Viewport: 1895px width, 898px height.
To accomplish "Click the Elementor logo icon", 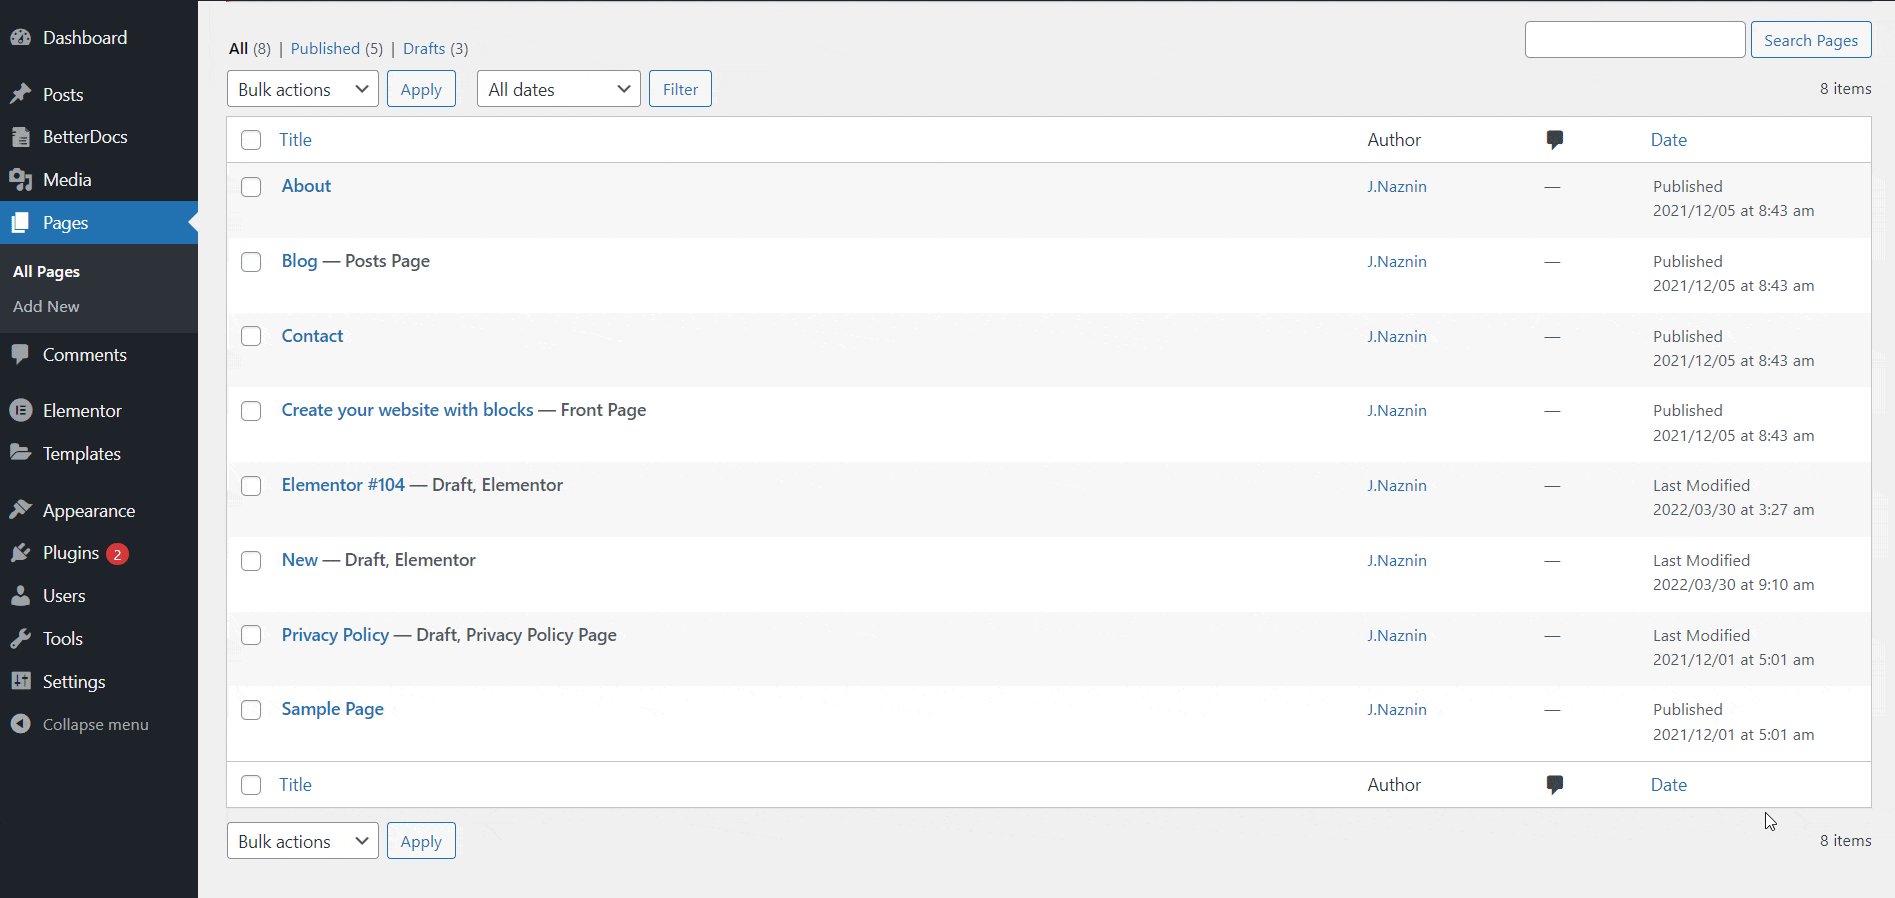I will point(20,411).
